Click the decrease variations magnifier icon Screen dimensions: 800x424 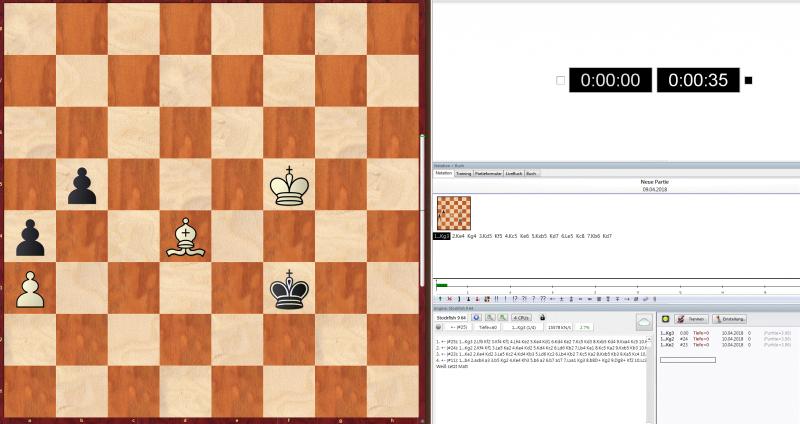tap(490, 318)
